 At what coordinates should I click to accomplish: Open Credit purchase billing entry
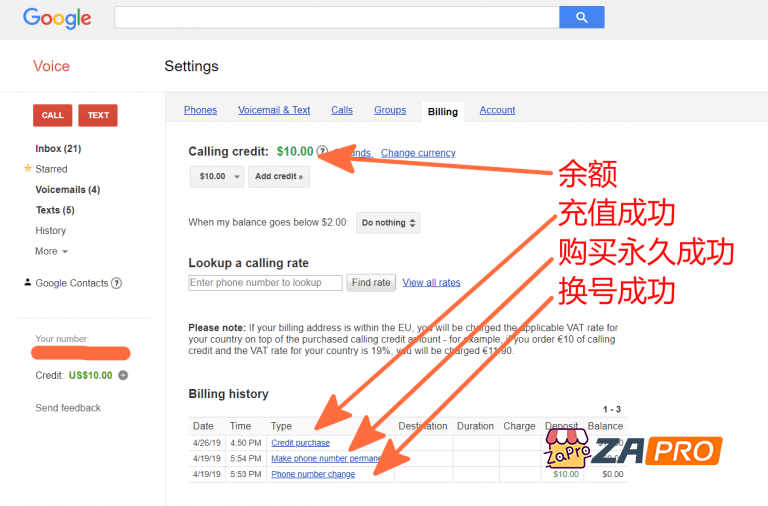(300, 443)
